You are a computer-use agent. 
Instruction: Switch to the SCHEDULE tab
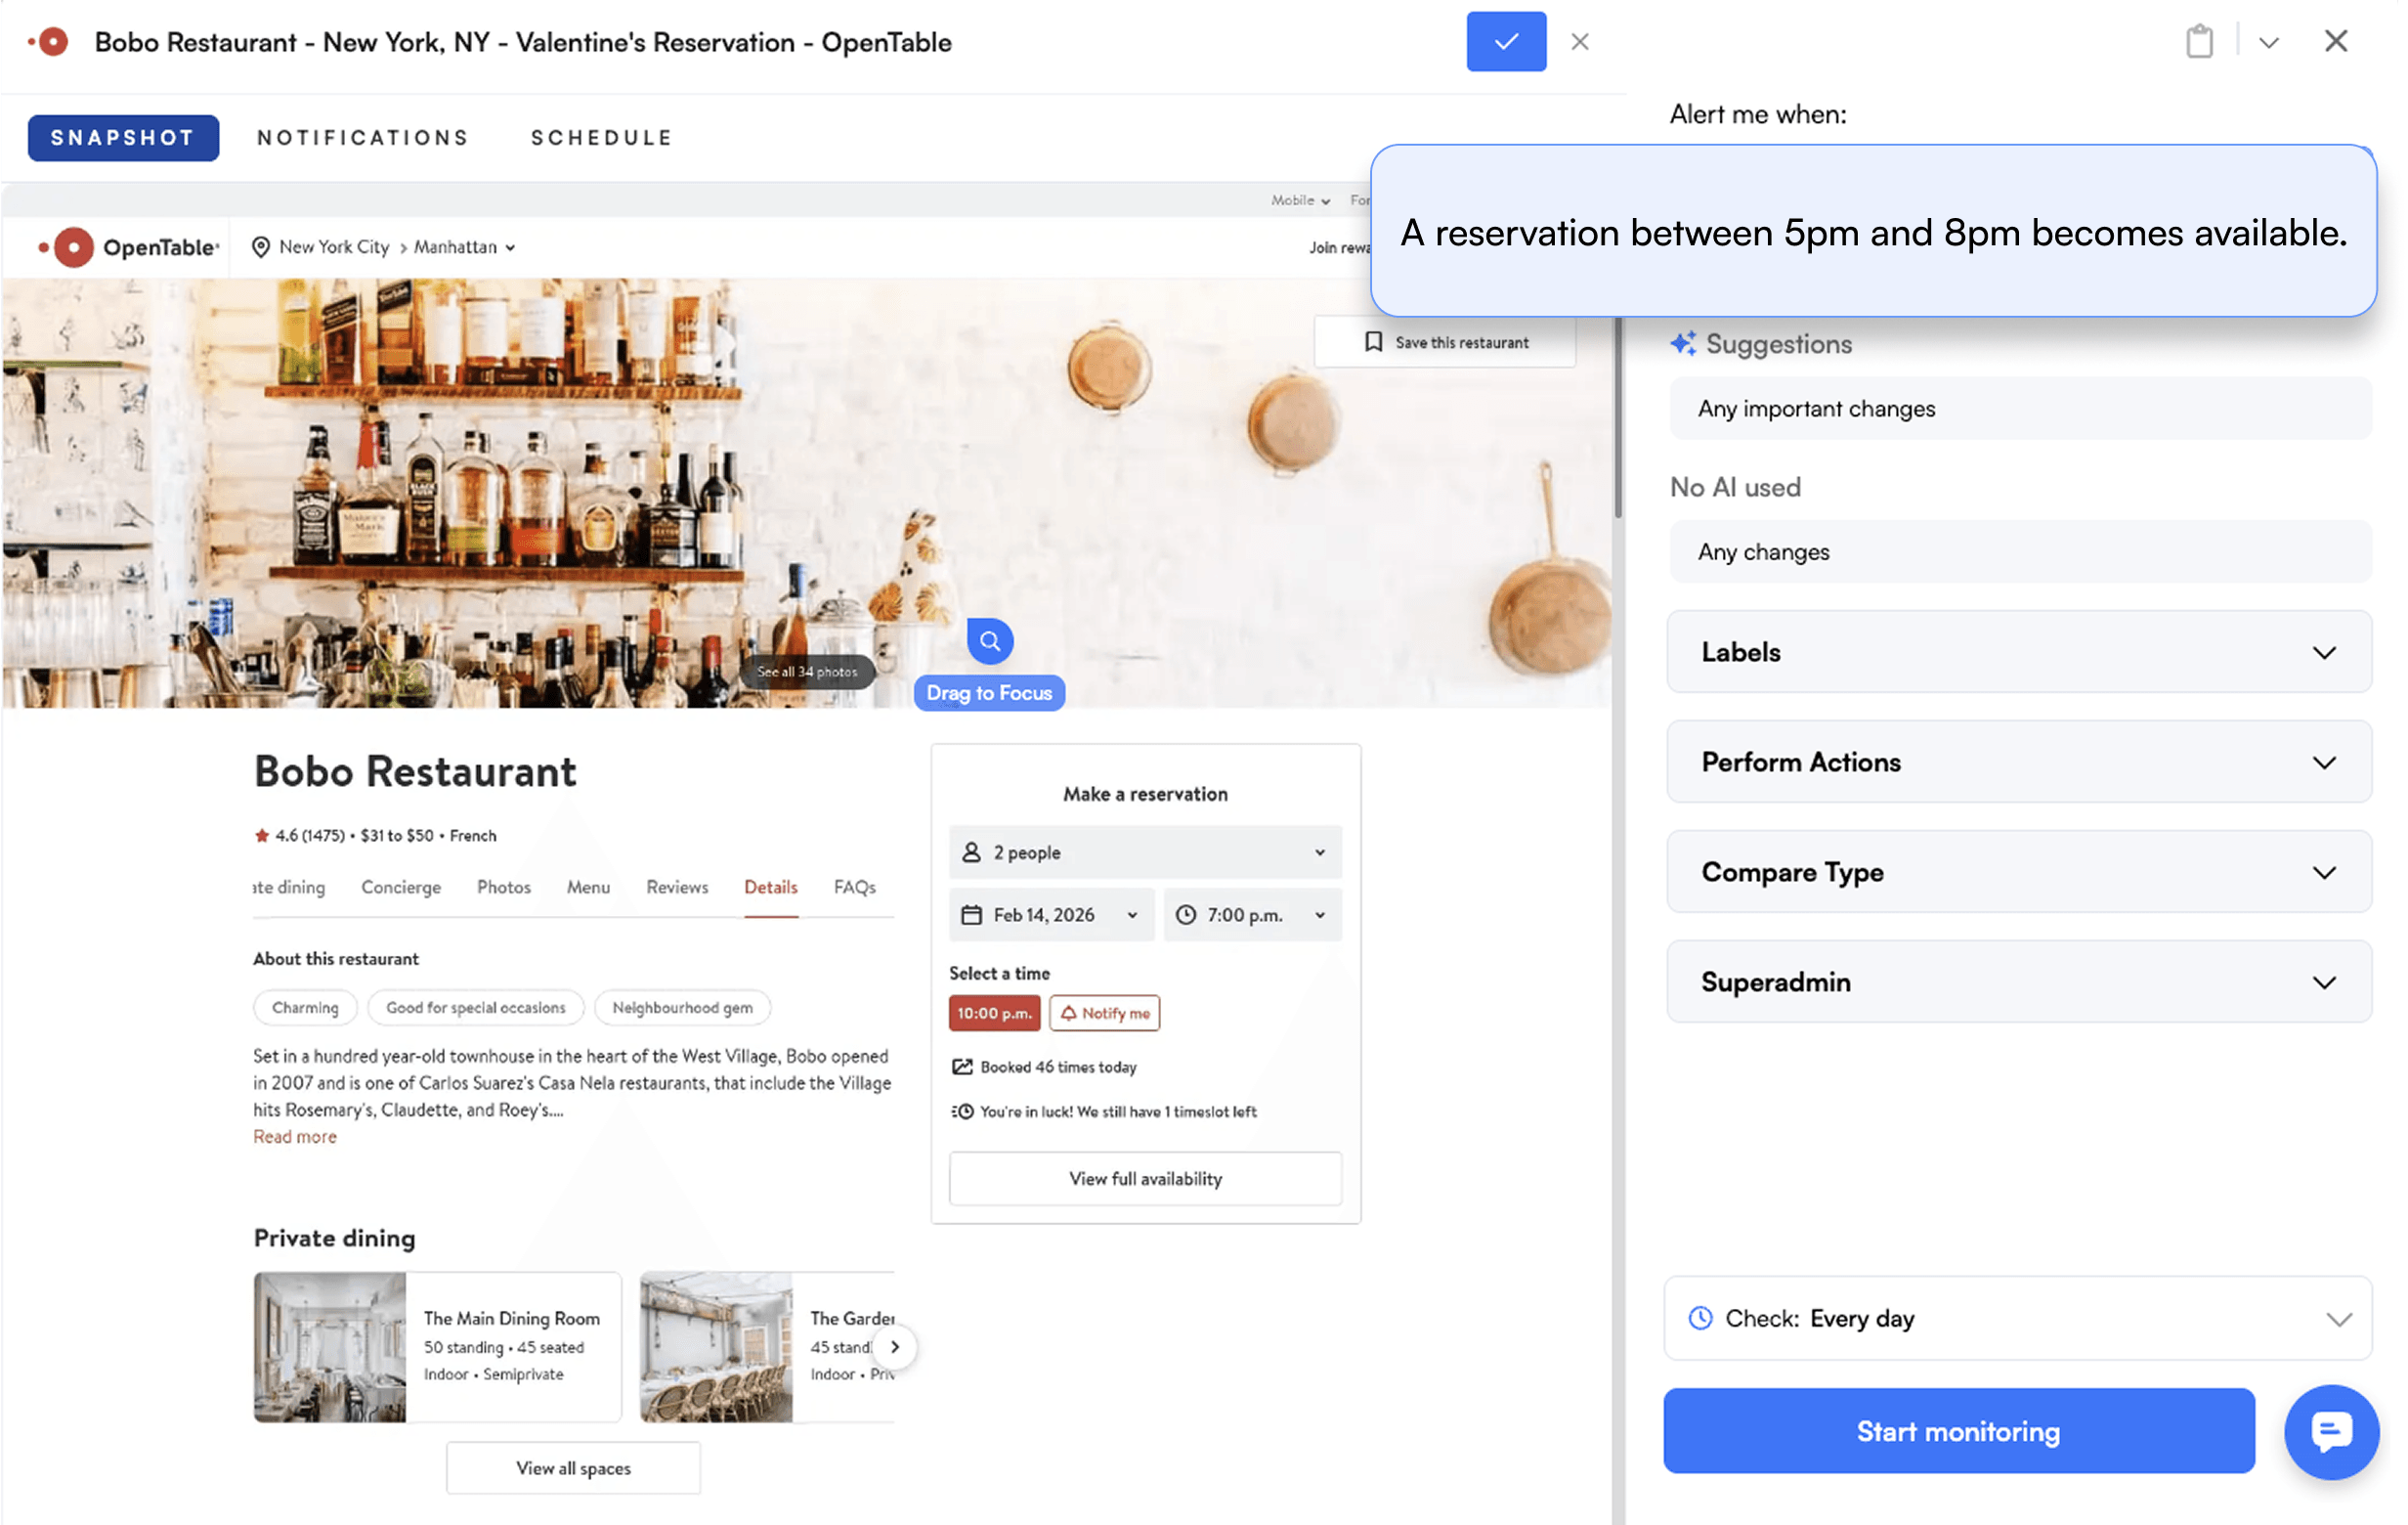click(x=601, y=137)
